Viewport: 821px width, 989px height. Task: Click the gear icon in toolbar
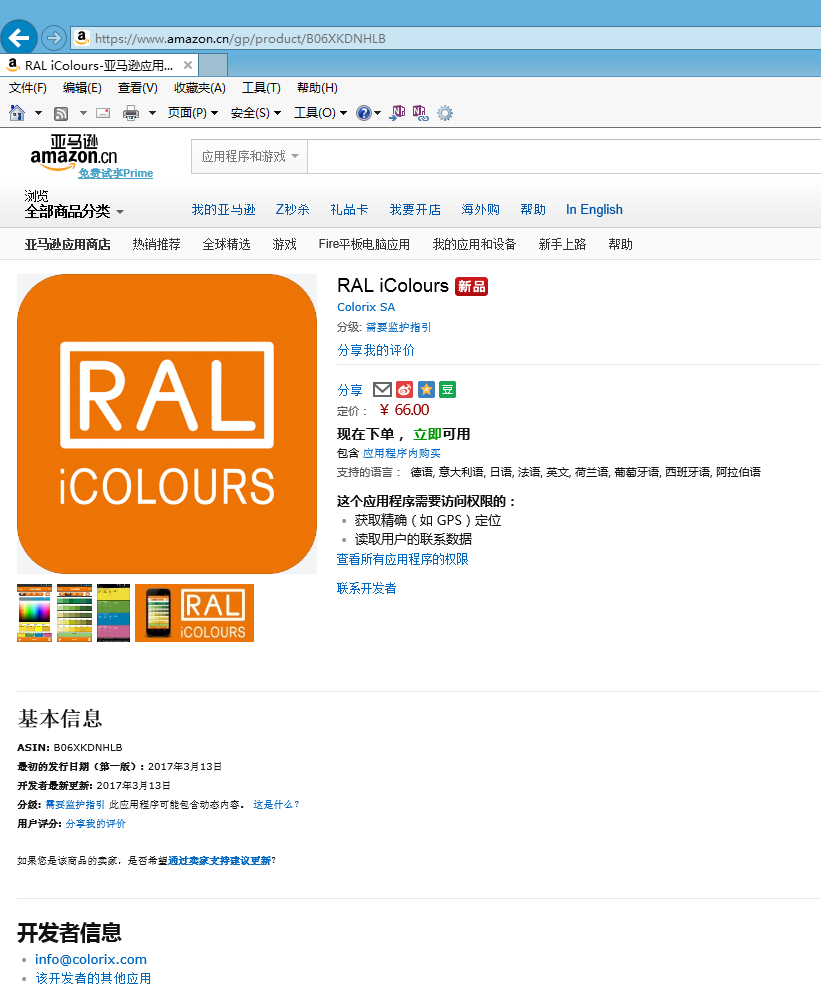(x=445, y=113)
